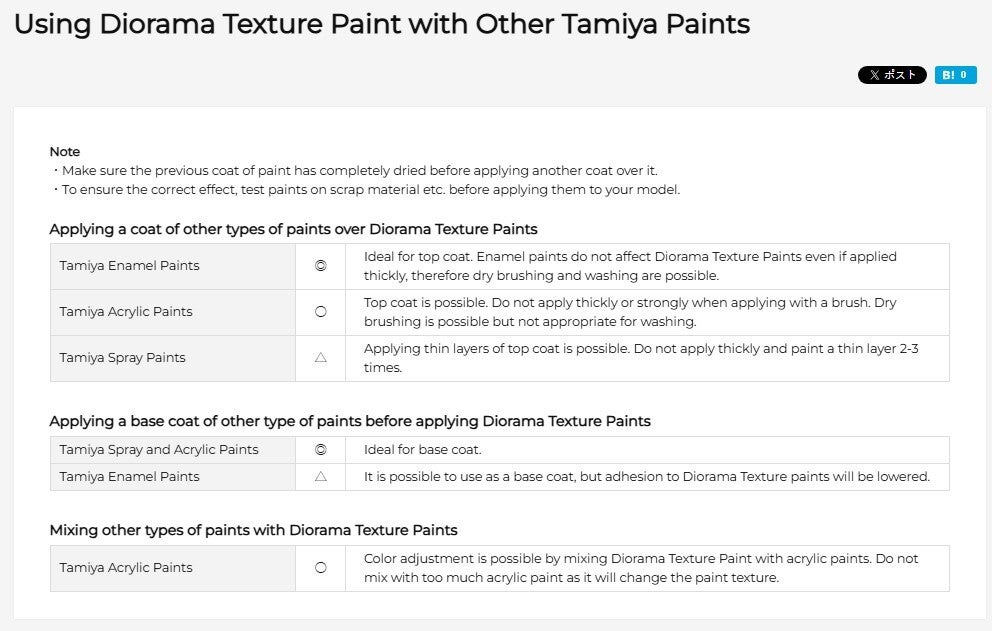Click the X logo in the post button

click(x=874, y=75)
